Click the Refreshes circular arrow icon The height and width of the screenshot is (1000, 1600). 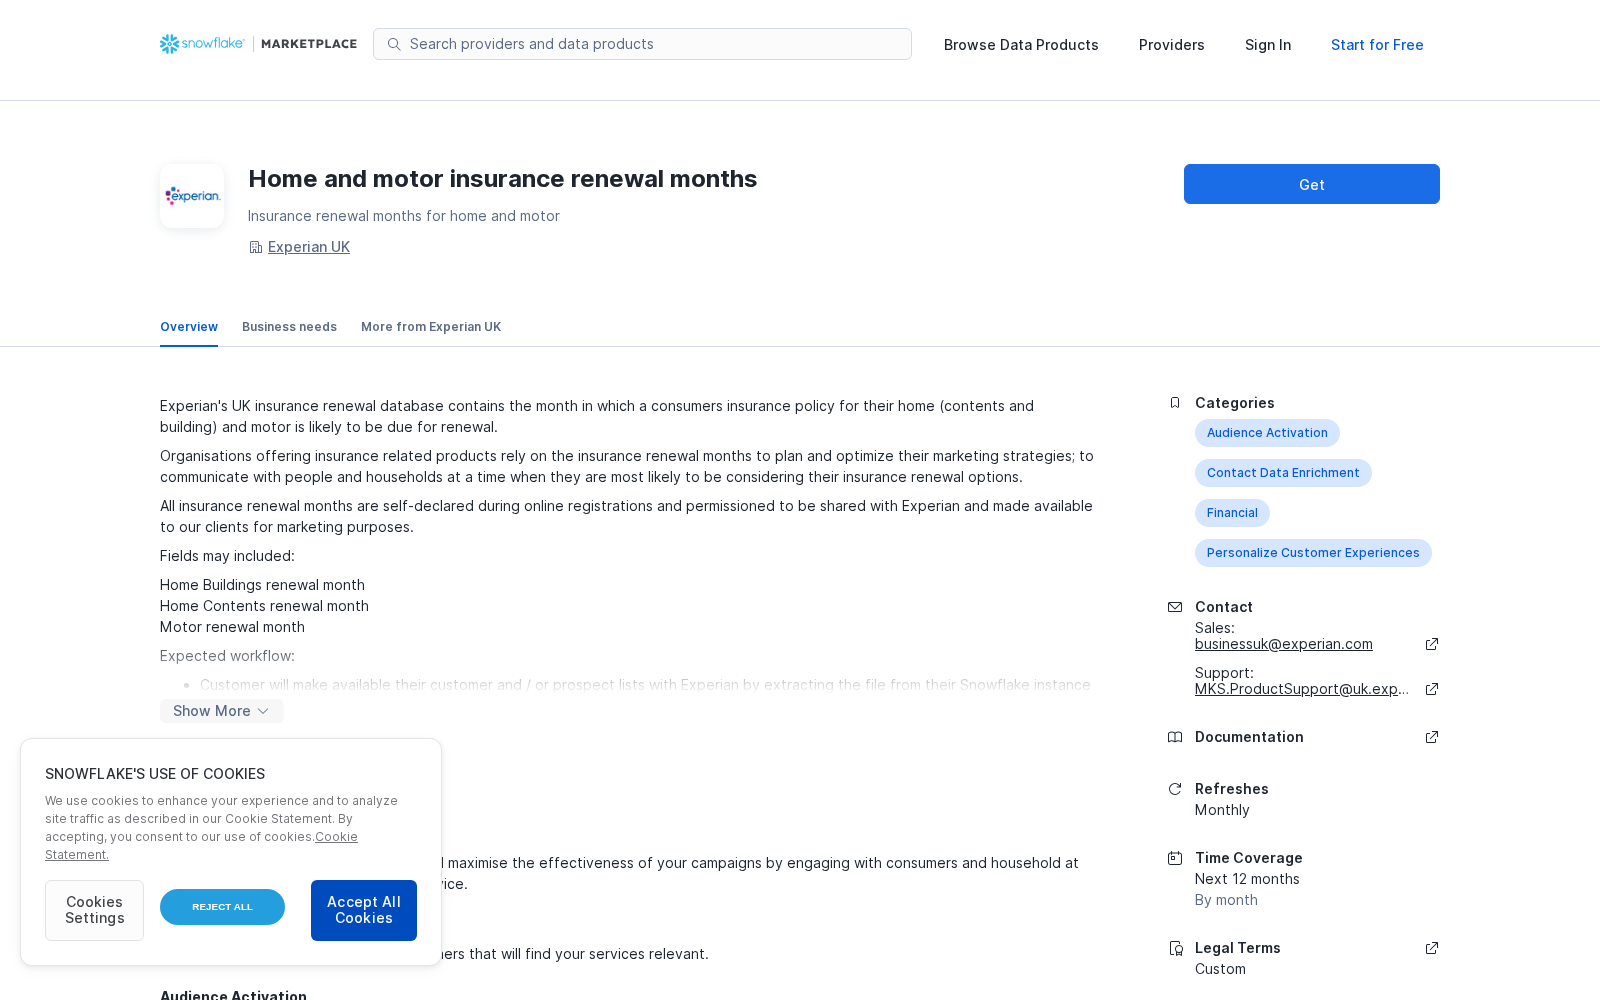coord(1175,789)
